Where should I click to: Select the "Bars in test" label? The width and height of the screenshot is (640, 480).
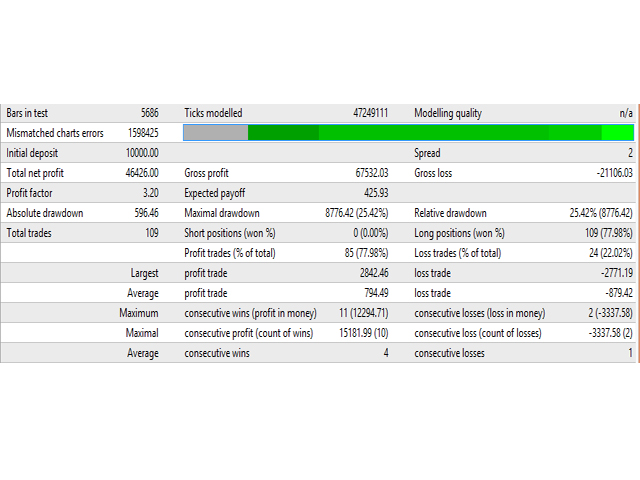pos(29,113)
